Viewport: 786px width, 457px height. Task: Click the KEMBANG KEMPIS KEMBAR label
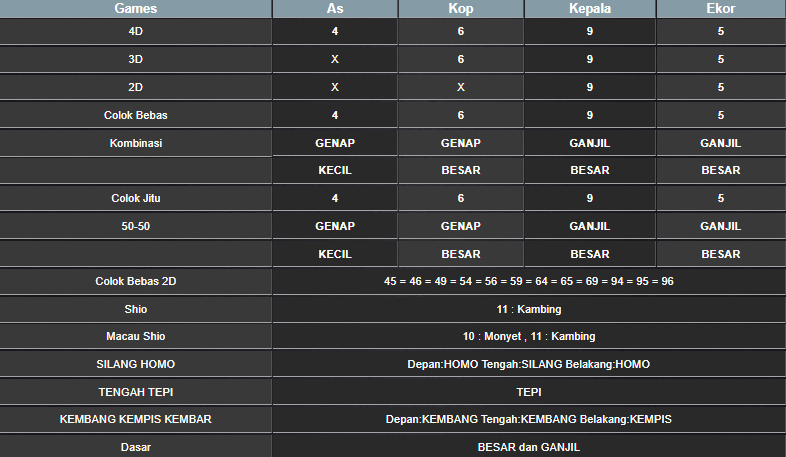[x=135, y=419]
